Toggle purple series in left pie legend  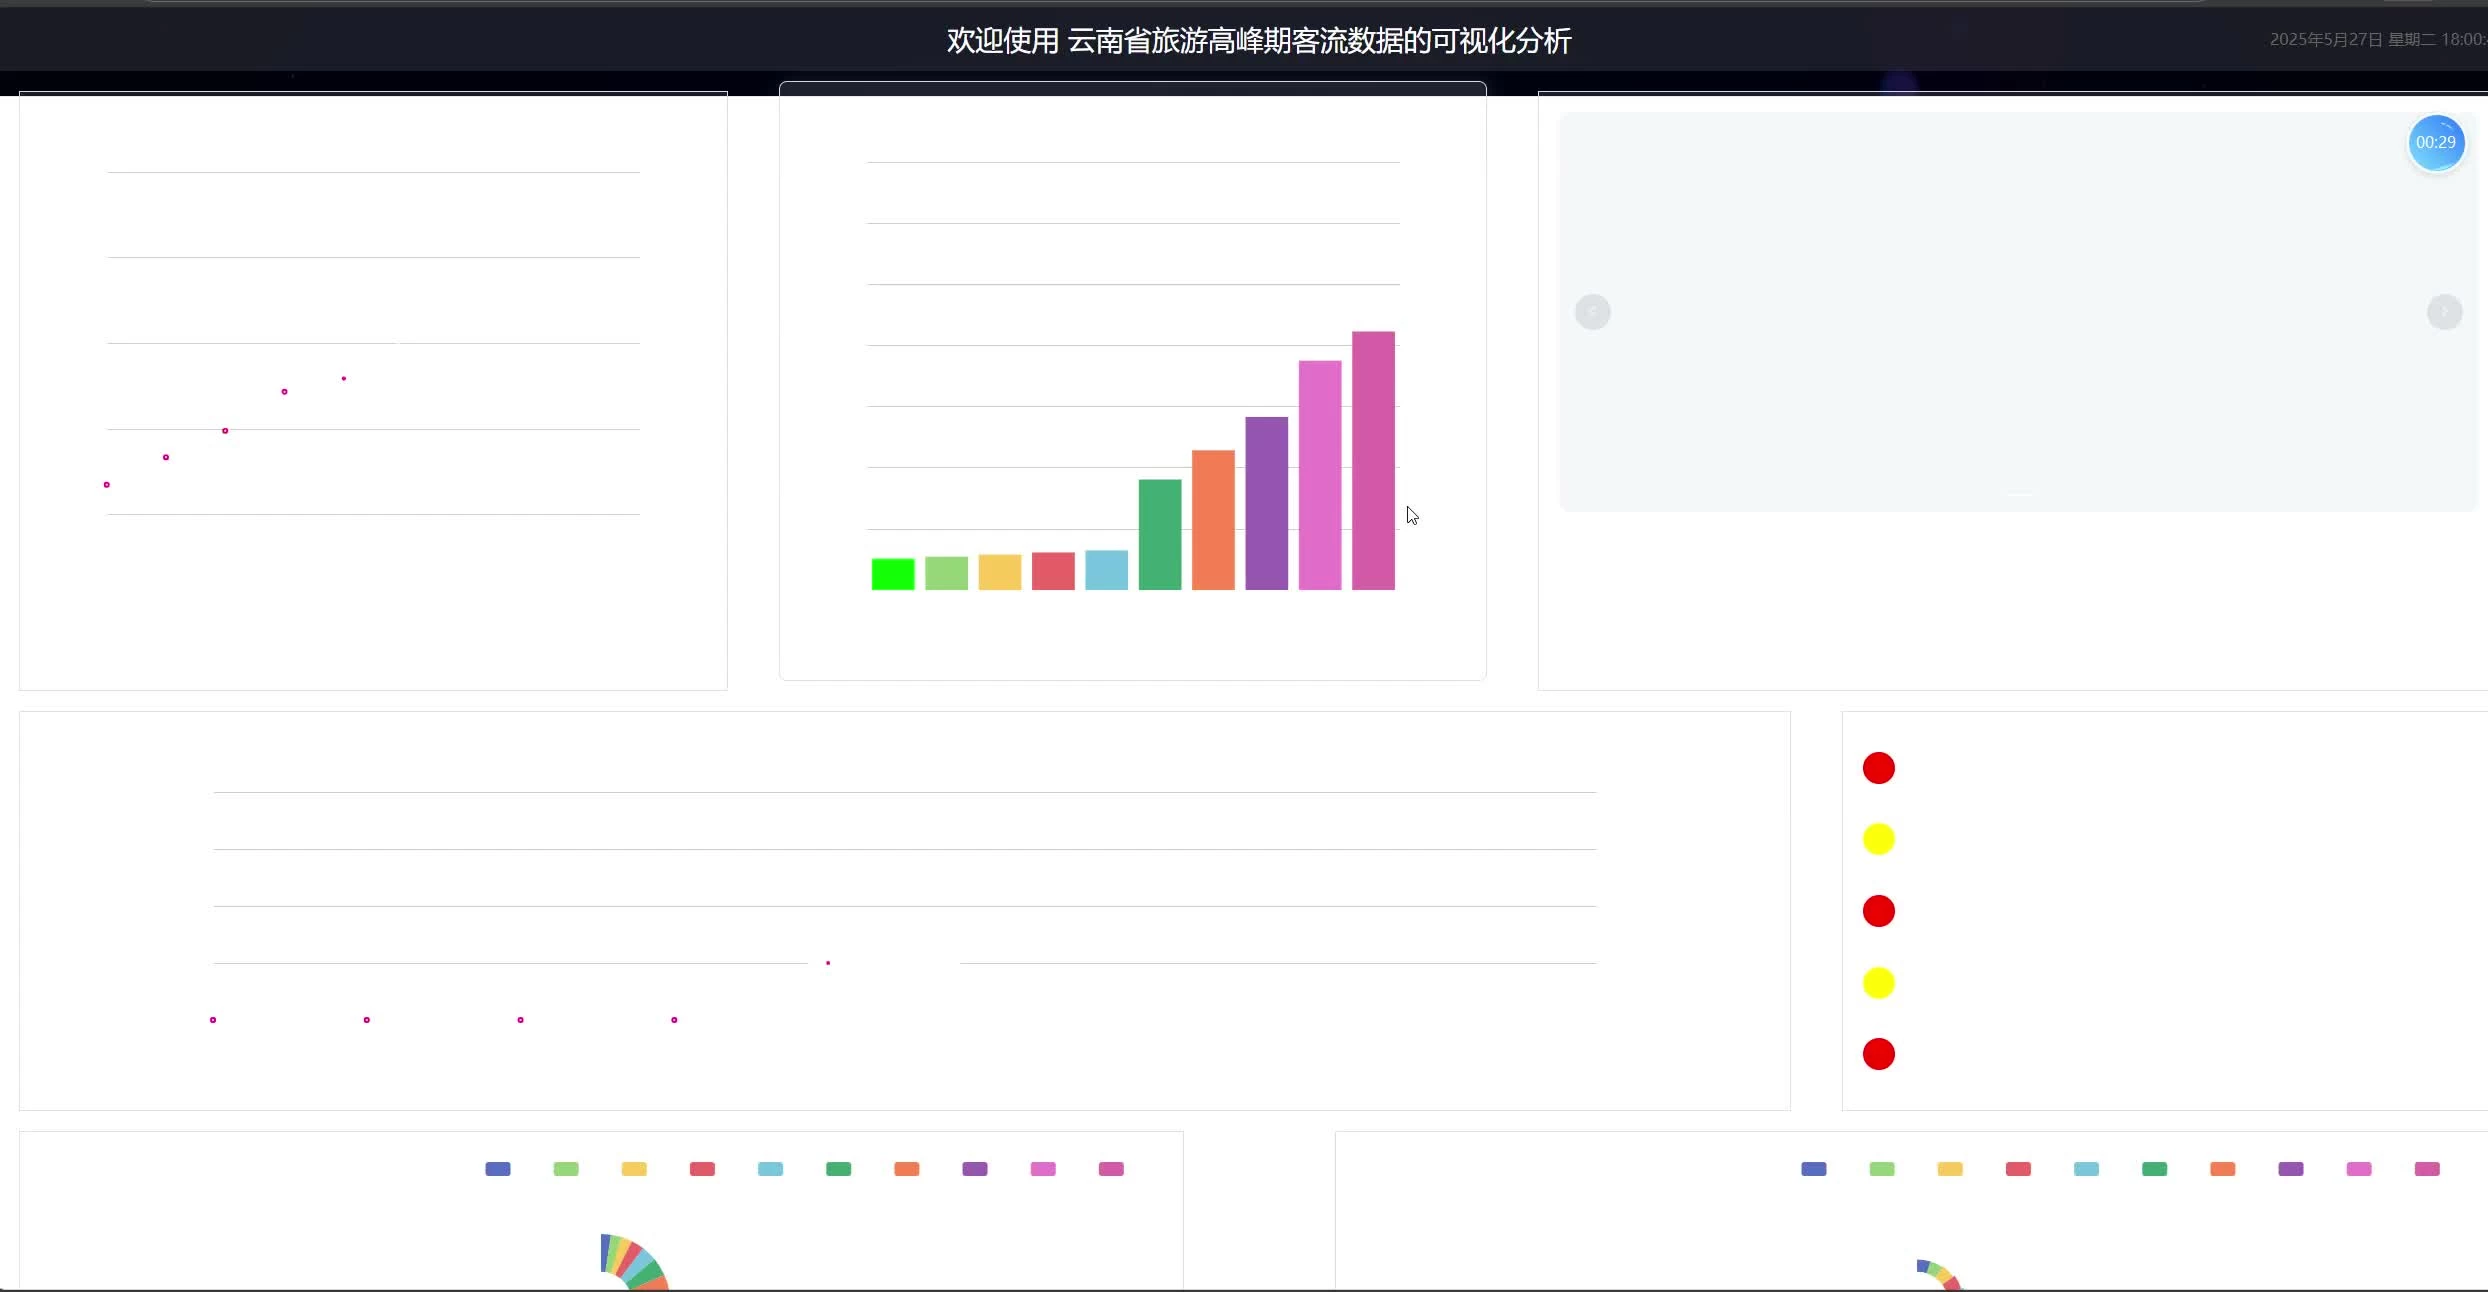pyautogui.click(x=974, y=1169)
